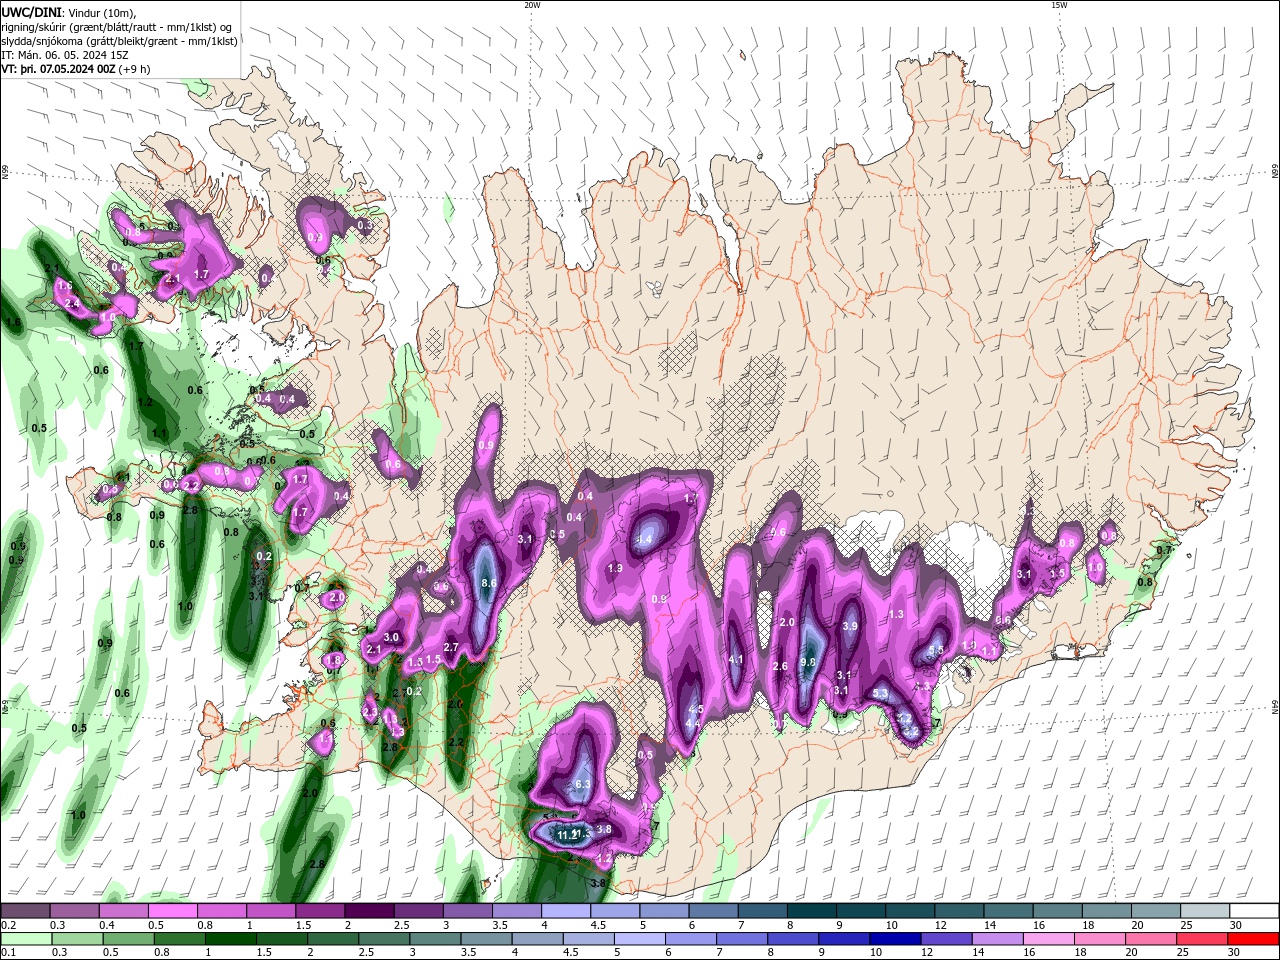Click the bright pink 0.5 snow legend swatch
Image resolution: width=1280 pixels, height=960 pixels.
click(172, 911)
